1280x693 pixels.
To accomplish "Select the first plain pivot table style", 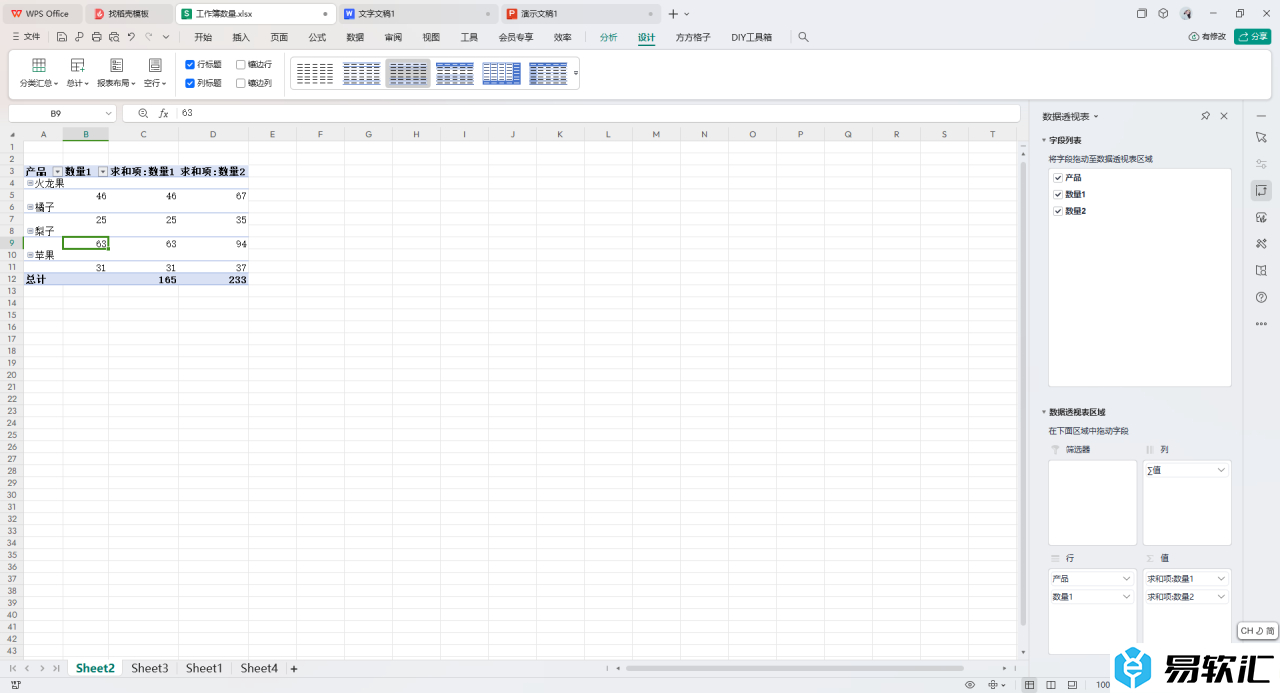I will pos(315,73).
